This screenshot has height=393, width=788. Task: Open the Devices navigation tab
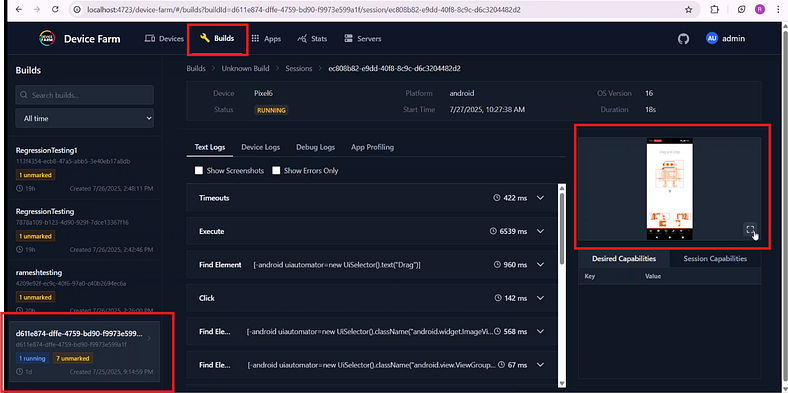coord(164,39)
